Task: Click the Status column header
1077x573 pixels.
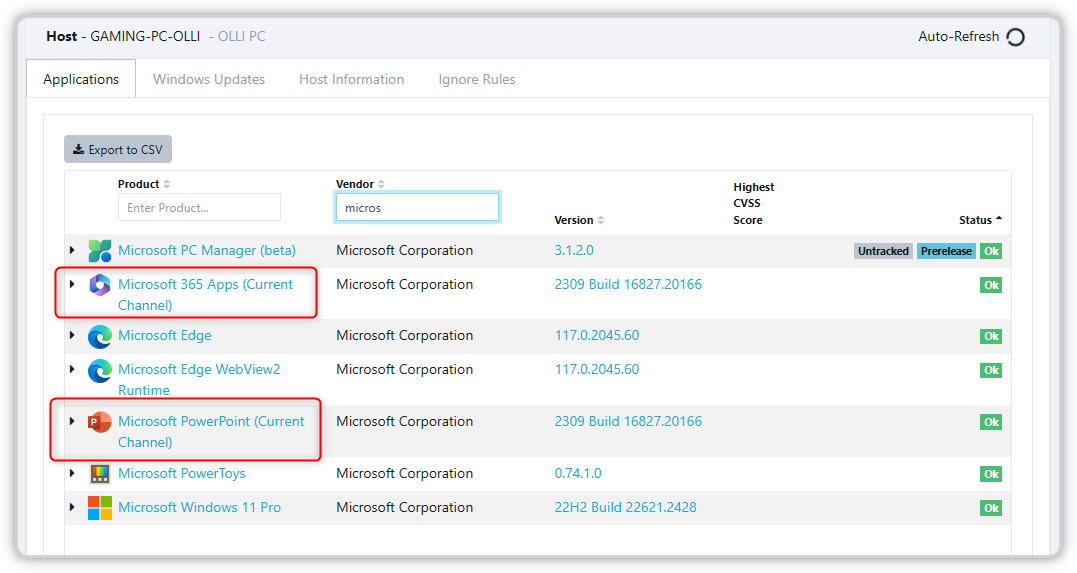Action: (975, 220)
